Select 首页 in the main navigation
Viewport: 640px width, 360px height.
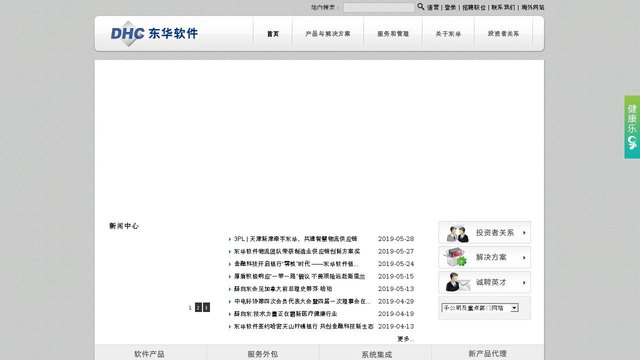pos(273,34)
